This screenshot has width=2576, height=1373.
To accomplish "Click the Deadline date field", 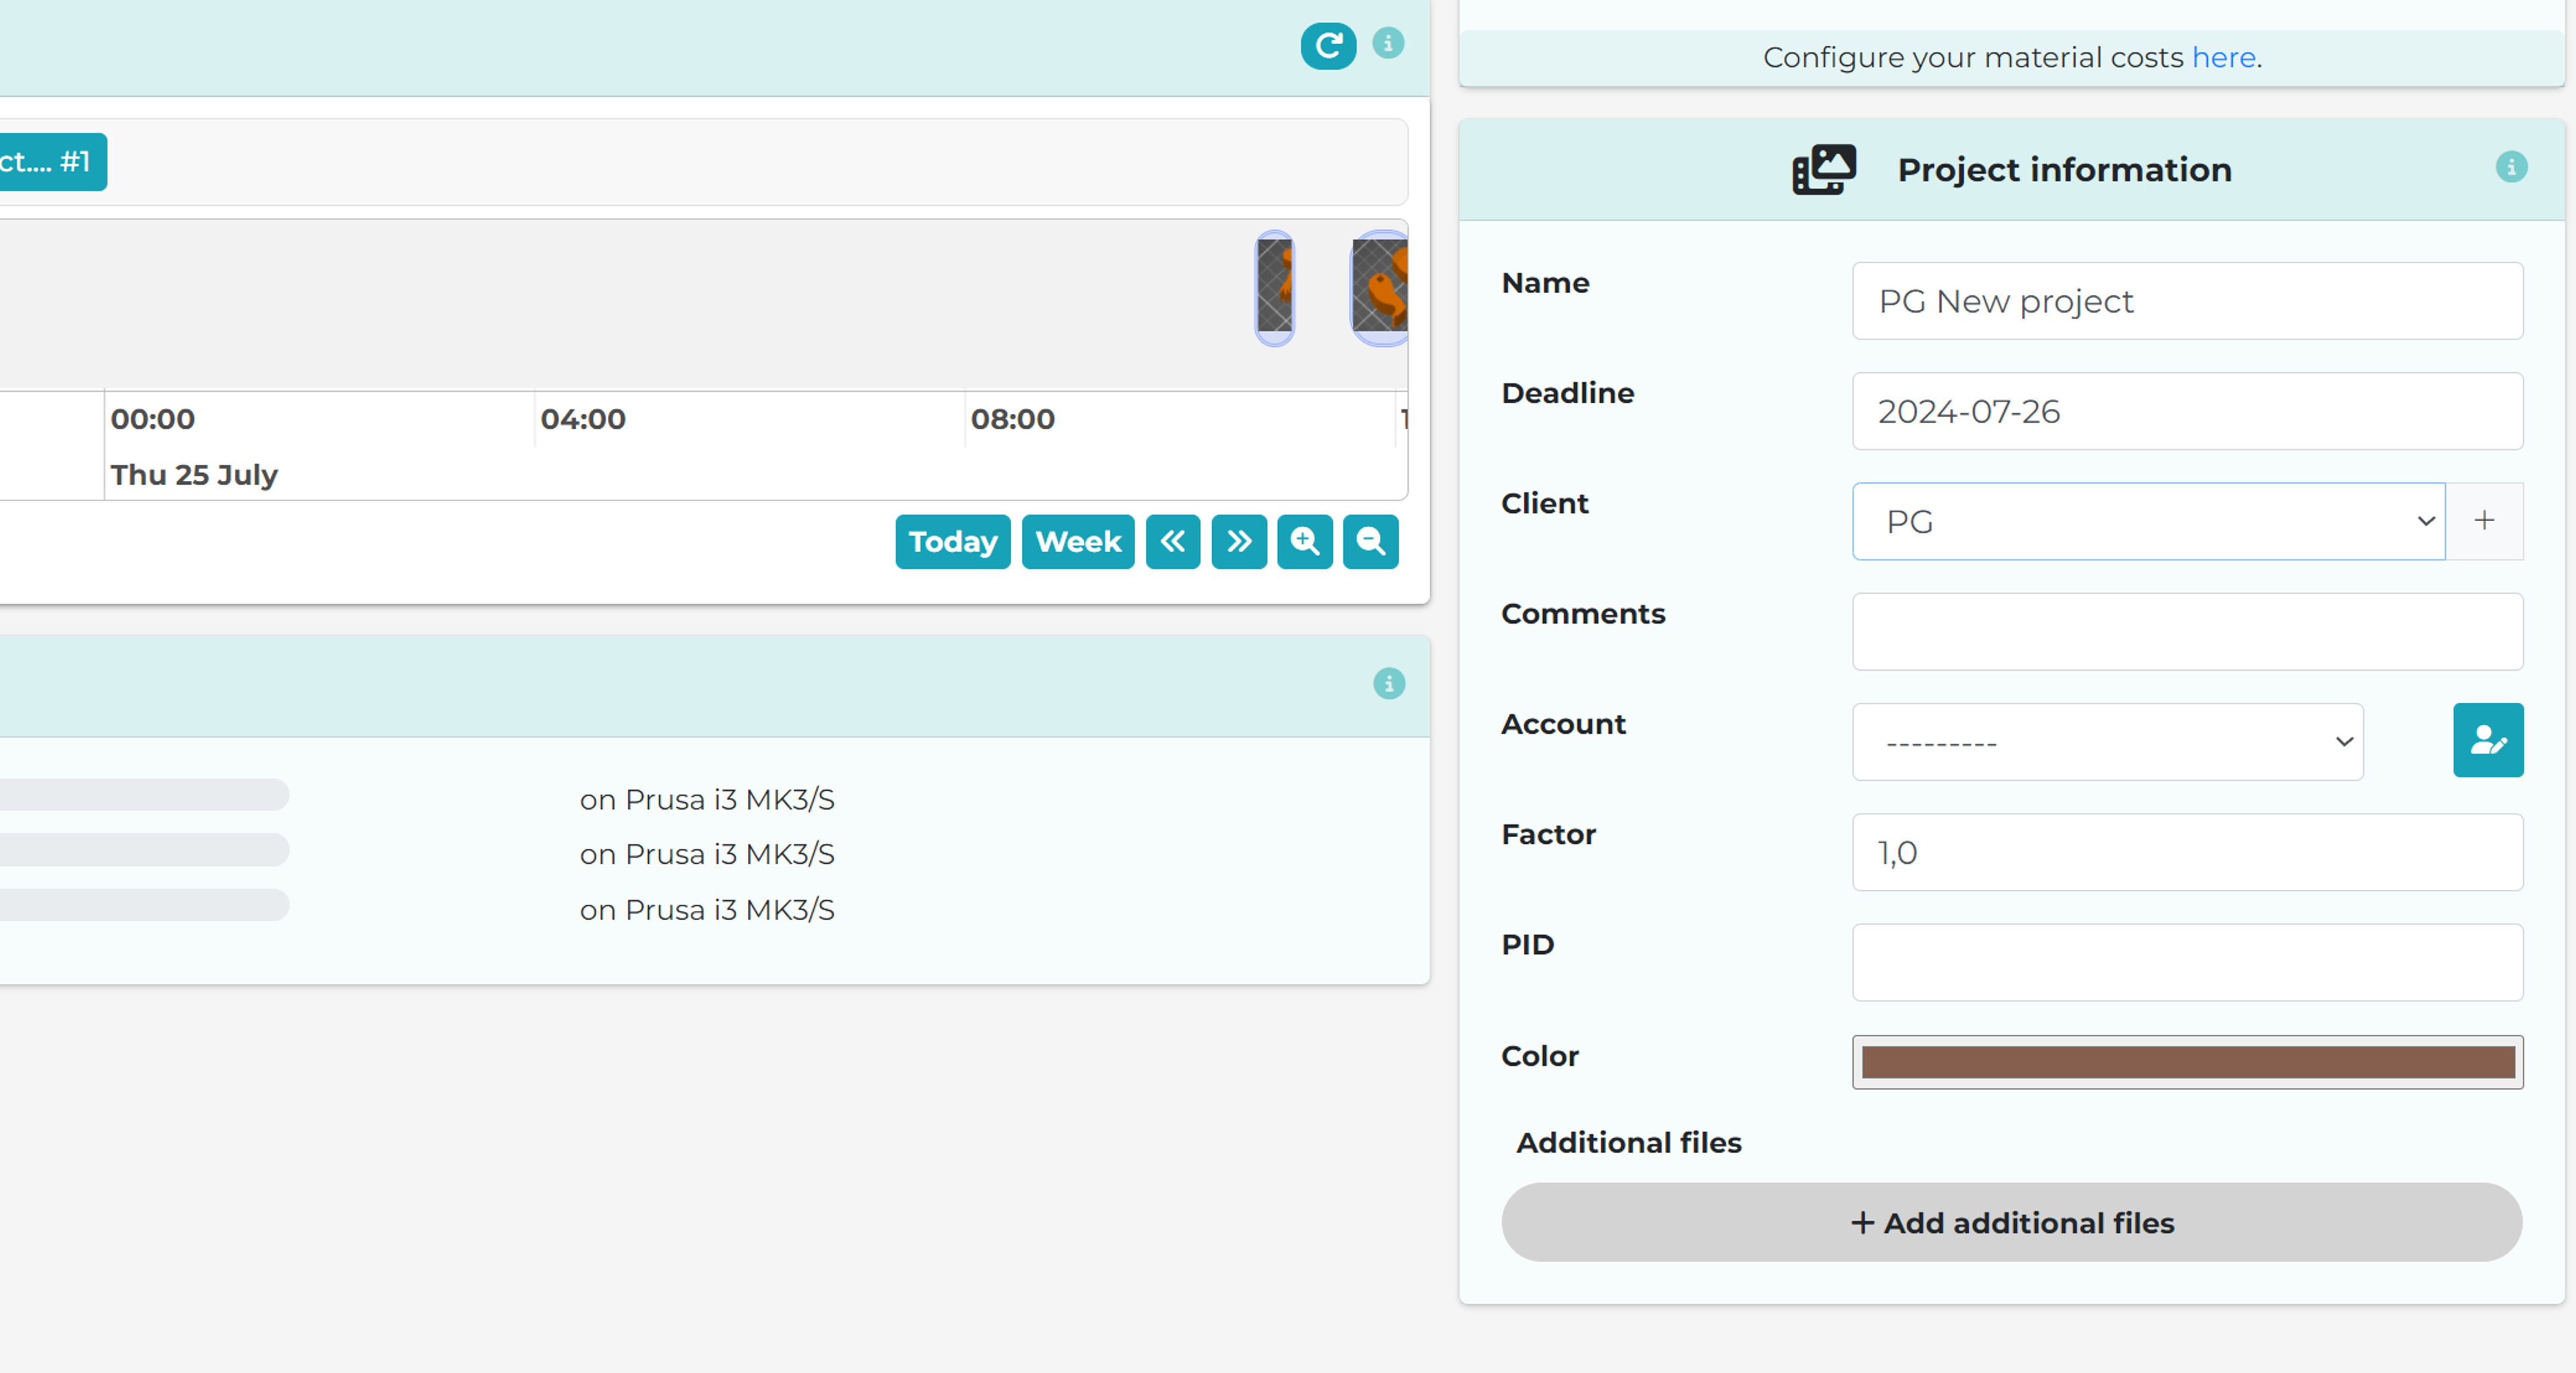I will [x=2187, y=411].
